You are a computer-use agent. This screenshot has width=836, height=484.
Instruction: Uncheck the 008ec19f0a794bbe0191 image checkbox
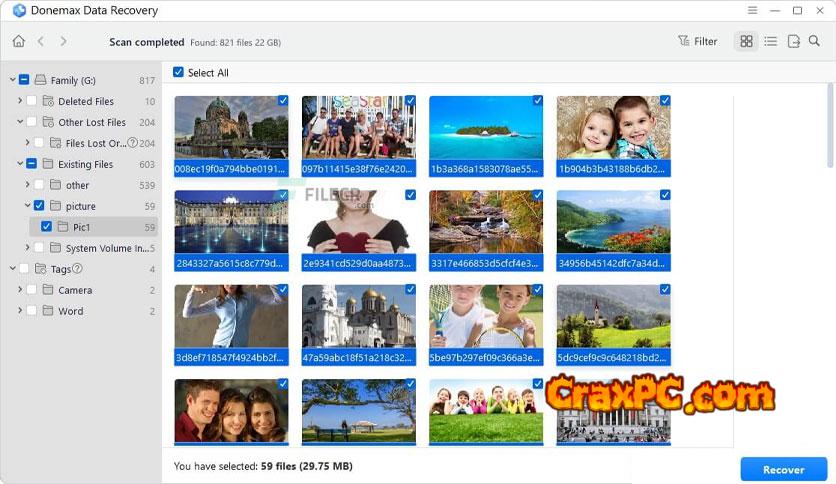point(283,100)
